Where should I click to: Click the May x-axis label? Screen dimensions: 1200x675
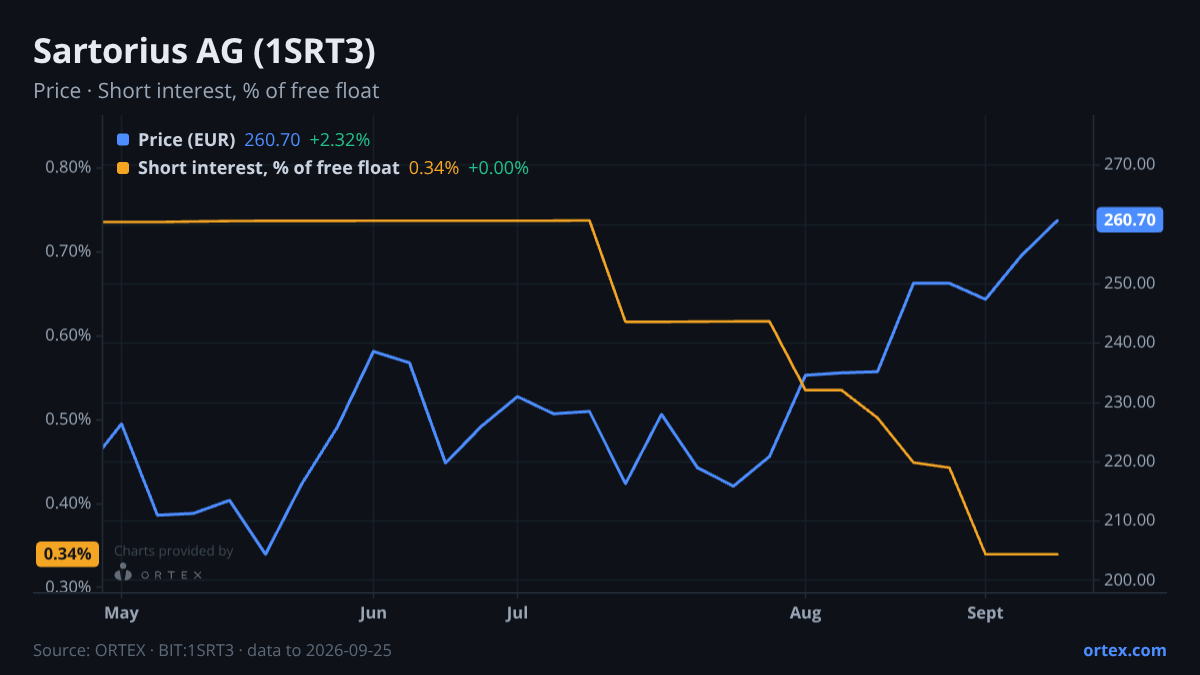121,613
